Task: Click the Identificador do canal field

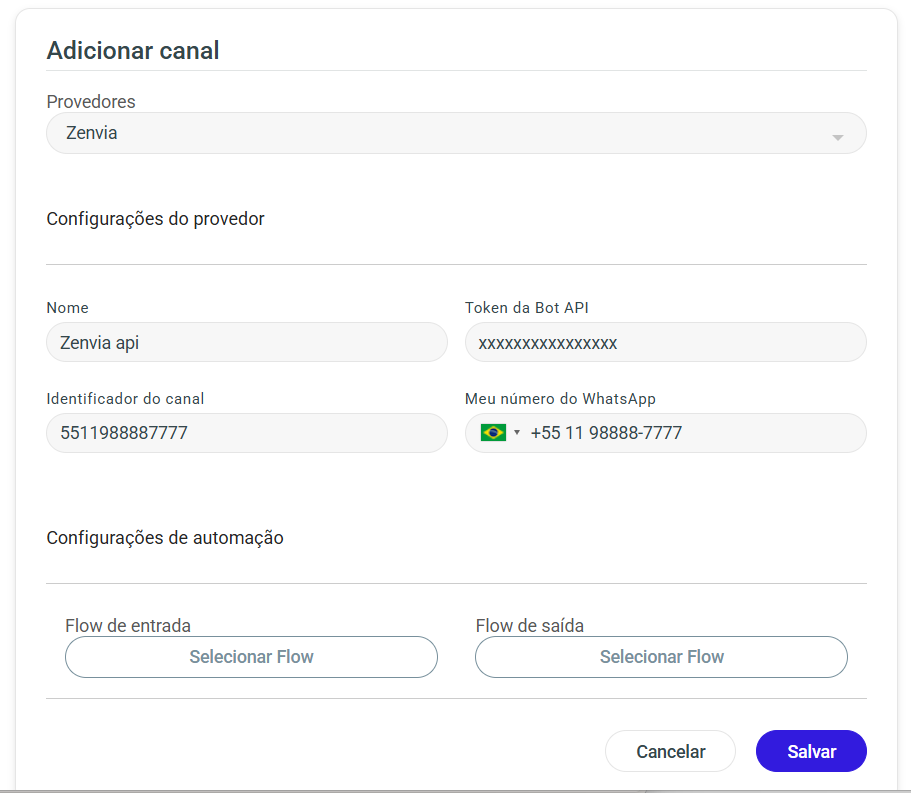Action: [247, 433]
